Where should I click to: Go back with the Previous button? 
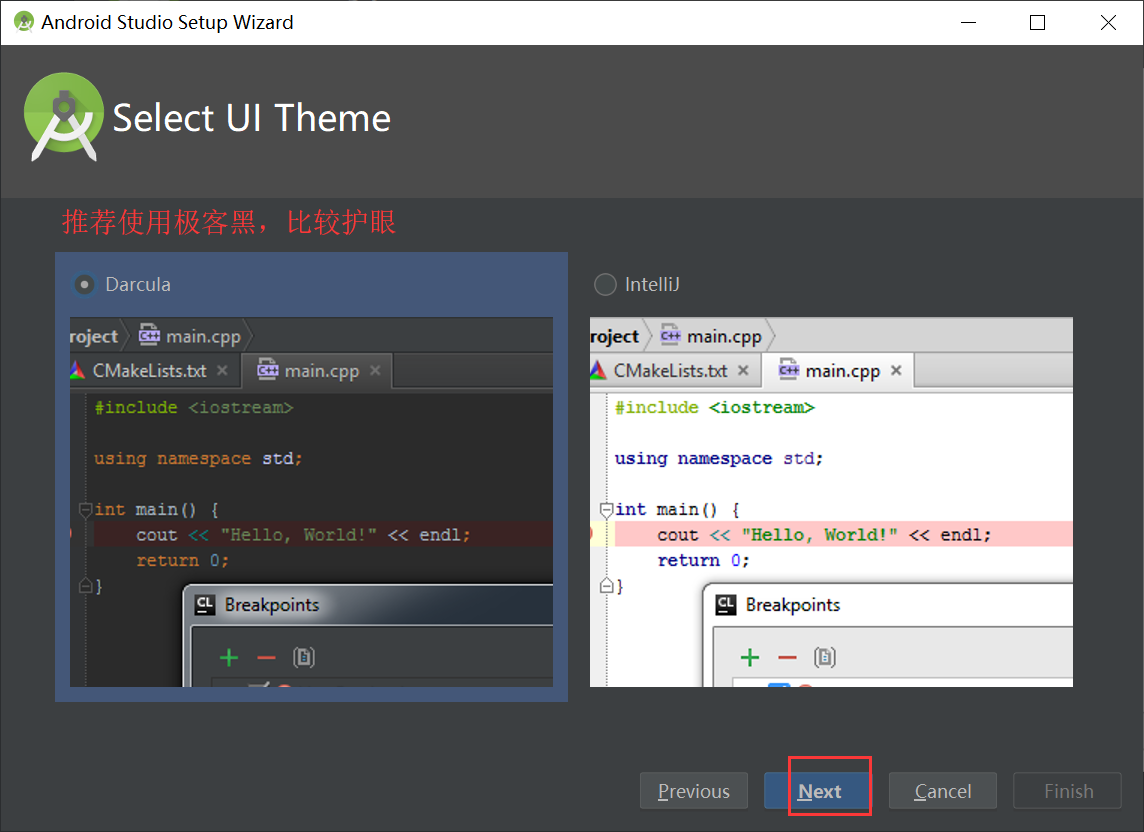pos(694,791)
